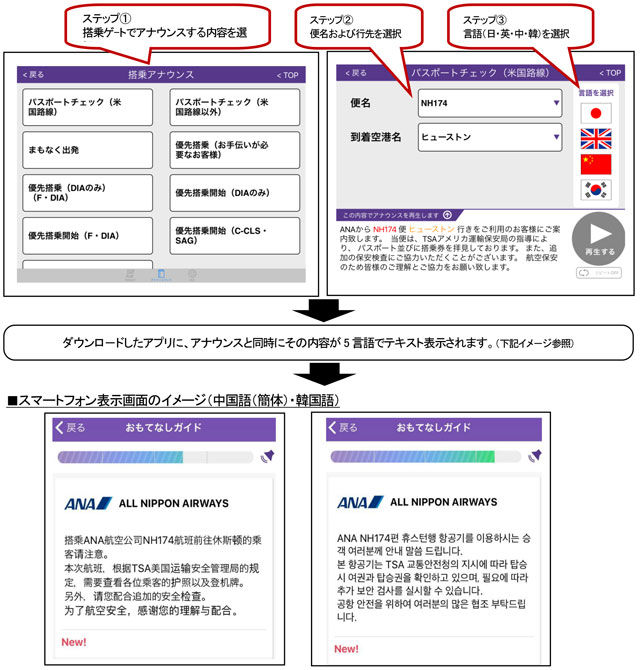The image size is (640, 670).
Task: Select パスポートチェック（米国路線） announcement
Action: 88,107
